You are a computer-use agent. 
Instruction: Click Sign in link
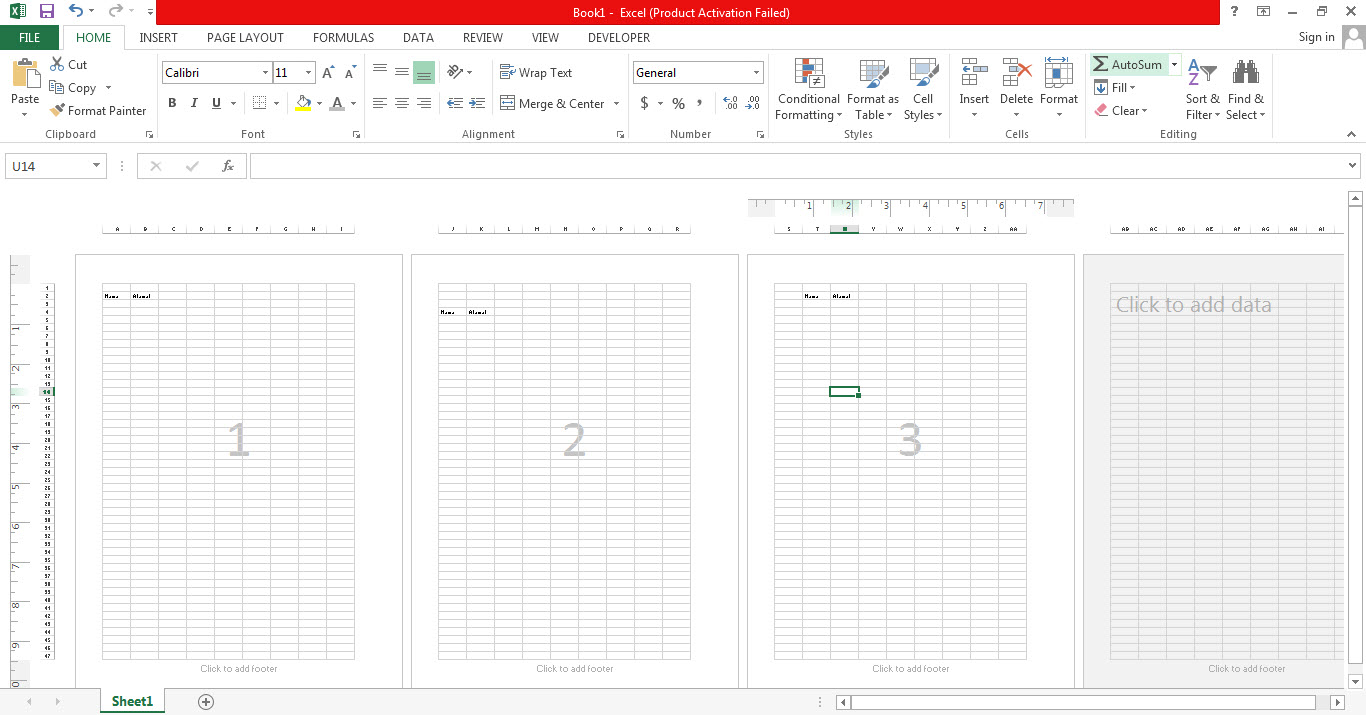point(1316,37)
